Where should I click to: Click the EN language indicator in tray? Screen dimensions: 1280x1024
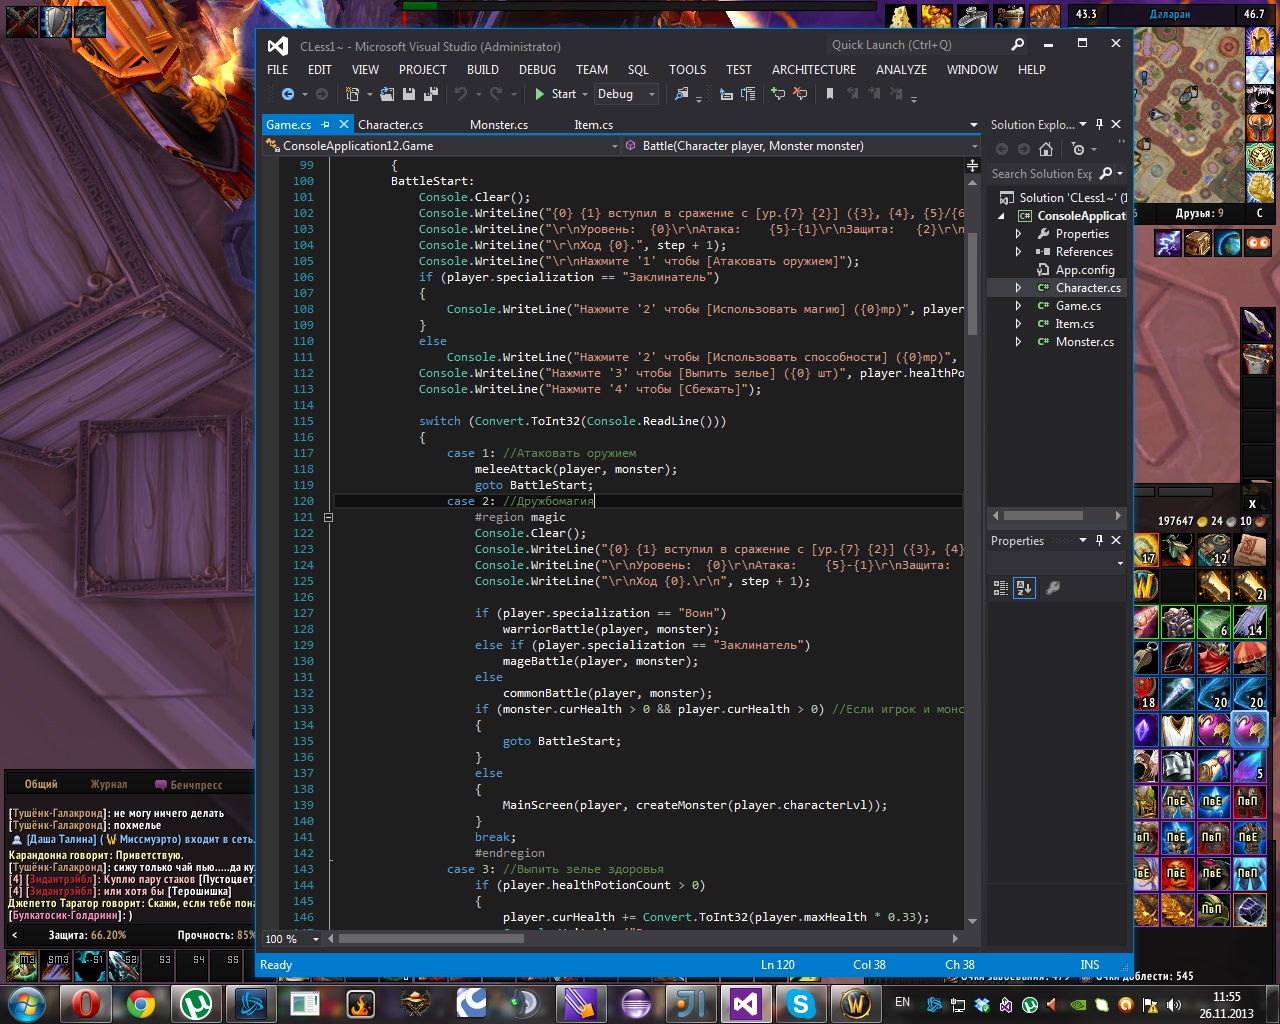(x=903, y=1003)
